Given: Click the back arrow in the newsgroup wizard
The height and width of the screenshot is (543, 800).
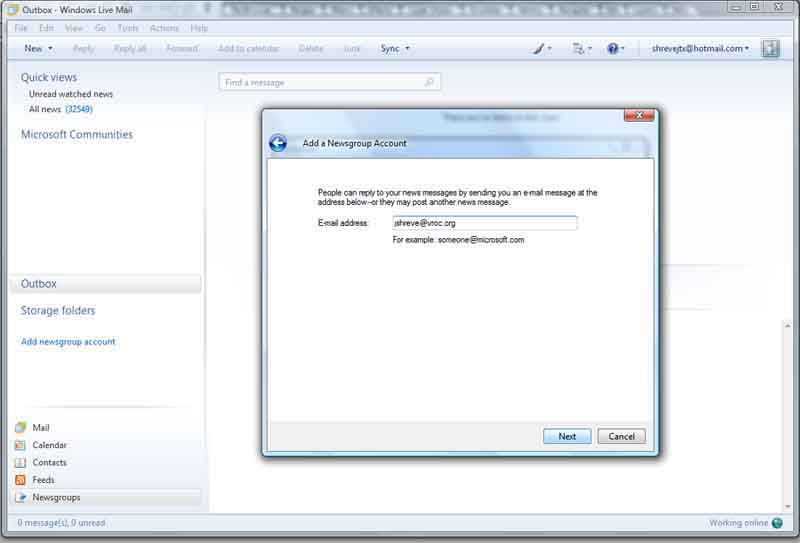Looking at the screenshot, I should (278, 143).
